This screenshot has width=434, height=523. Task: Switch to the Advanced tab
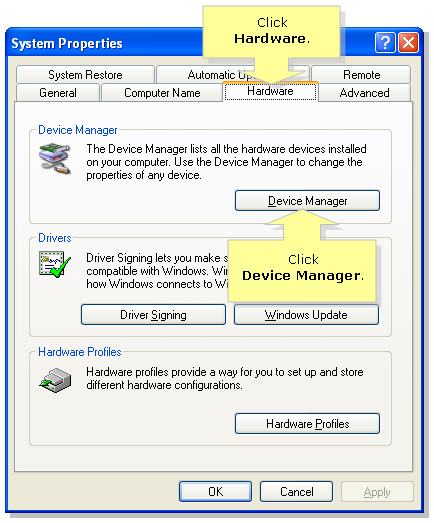pyautogui.click(x=364, y=92)
